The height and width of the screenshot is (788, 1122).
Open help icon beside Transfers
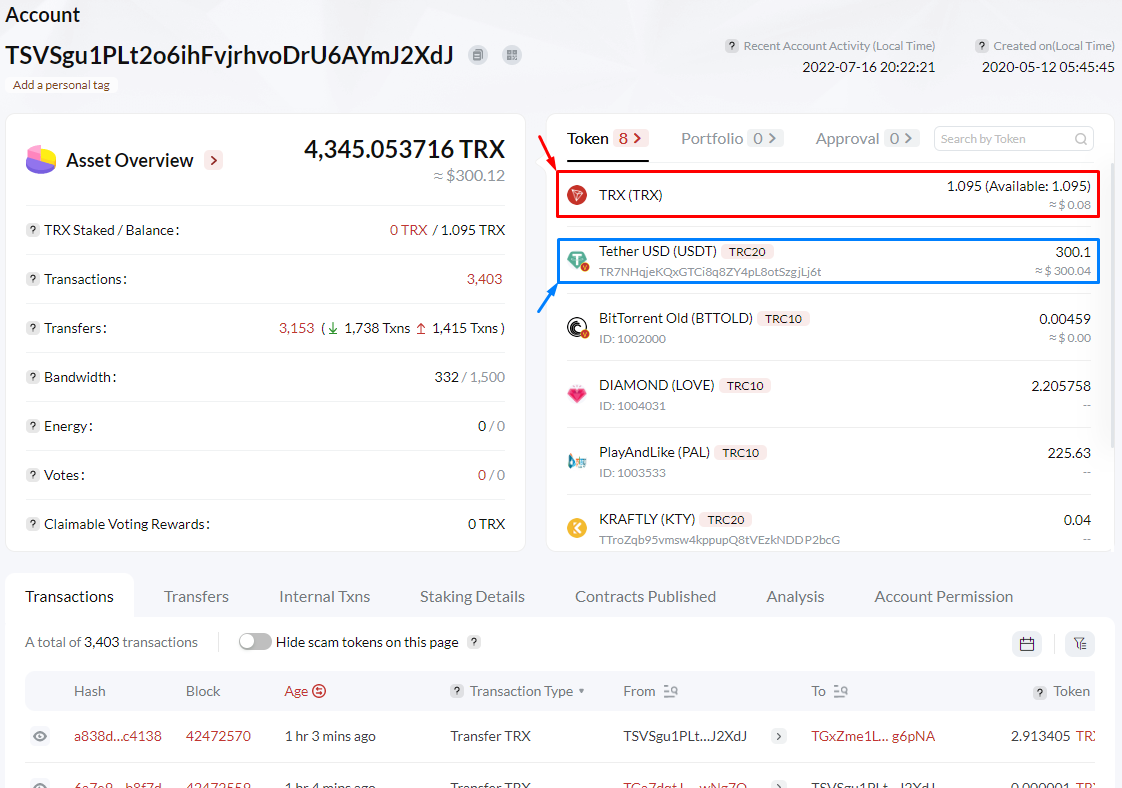click(x=33, y=328)
